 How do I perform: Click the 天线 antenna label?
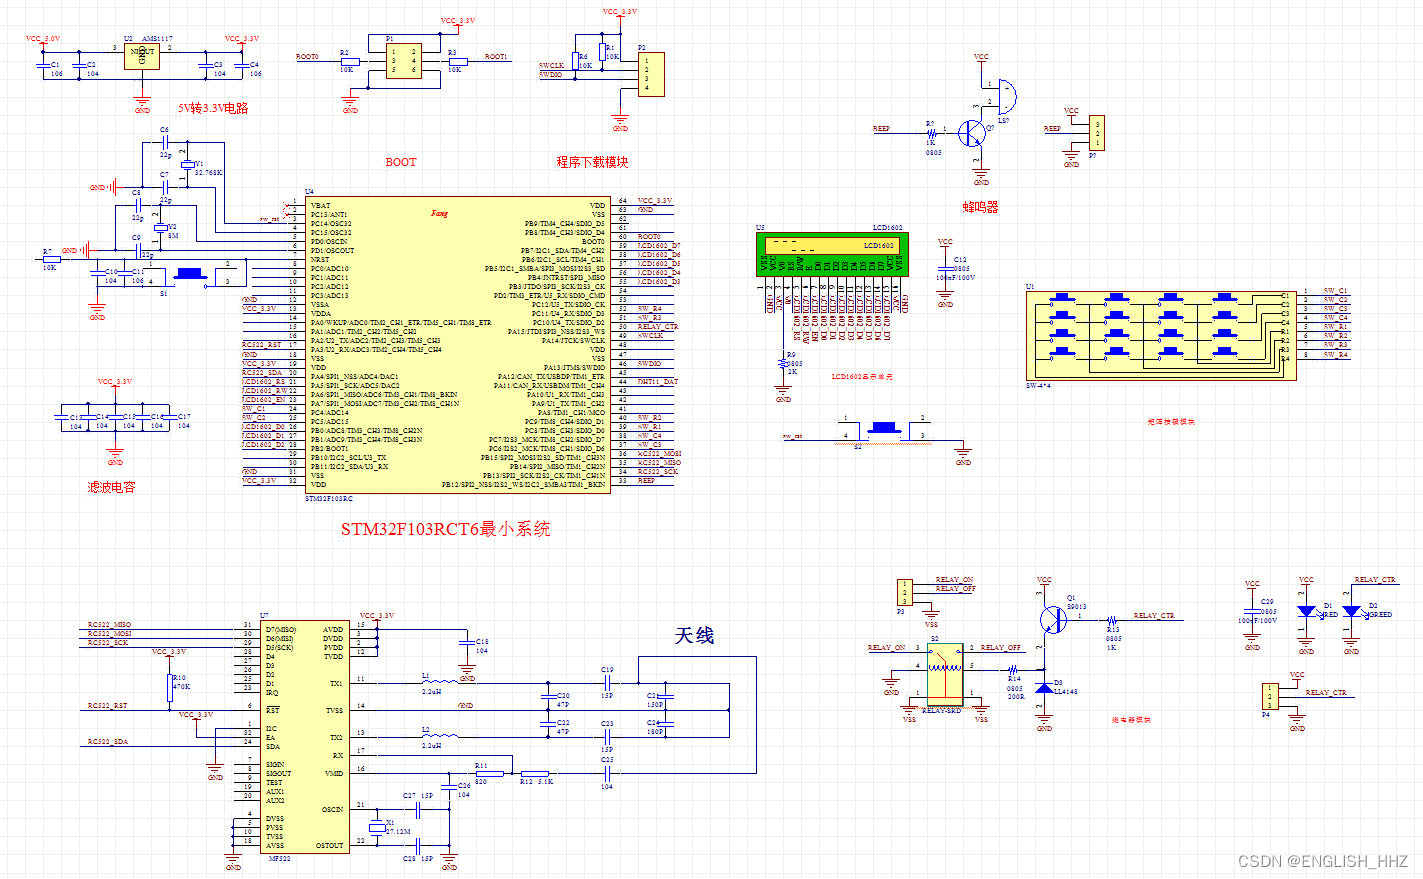pos(694,636)
